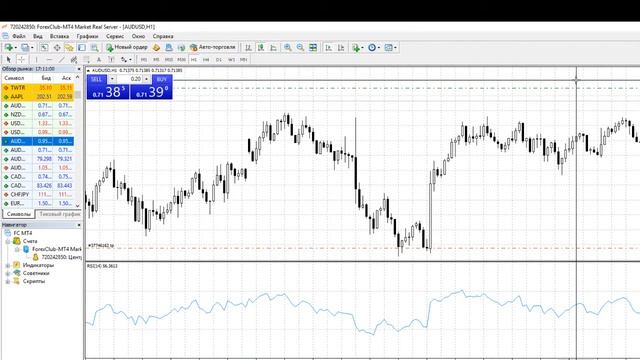This screenshot has width=640, height=360.
Task: Switch to M1 timeframe
Action: (x=144, y=60)
